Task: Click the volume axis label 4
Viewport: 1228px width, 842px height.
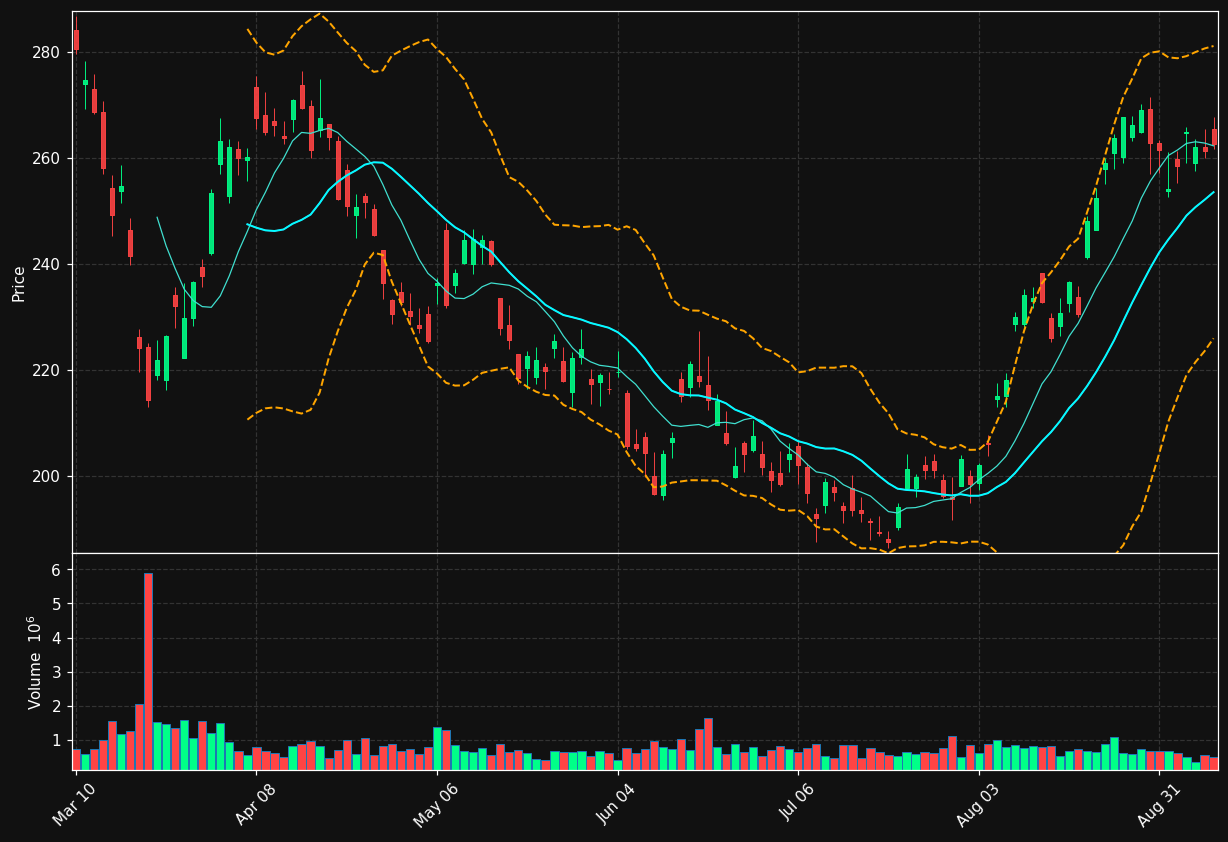Action: tap(57, 638)
